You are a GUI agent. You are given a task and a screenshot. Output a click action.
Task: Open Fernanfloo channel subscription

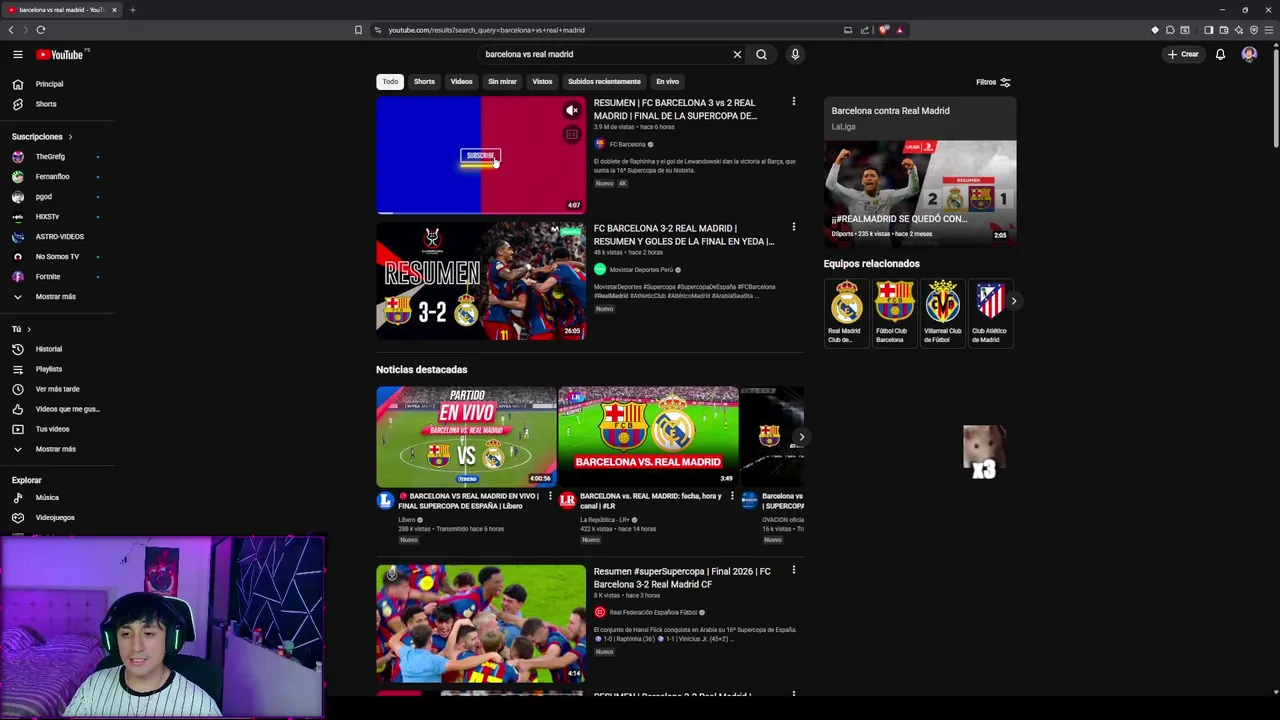[52, 176]
